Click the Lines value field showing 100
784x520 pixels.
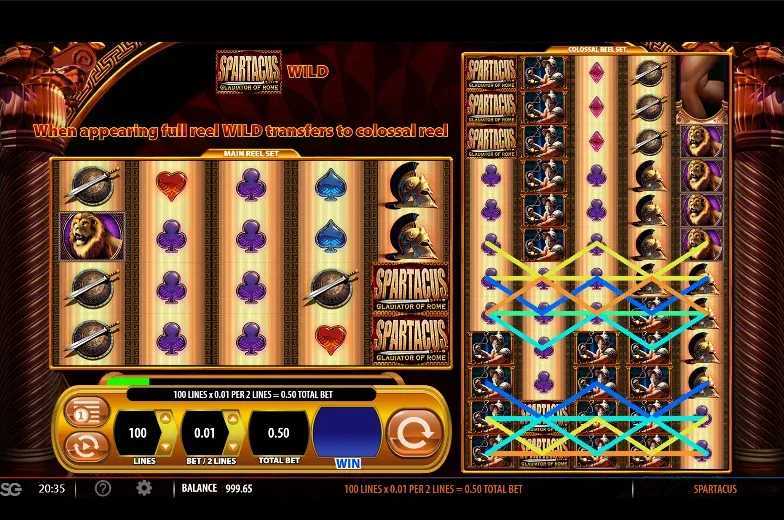point(137,433)
